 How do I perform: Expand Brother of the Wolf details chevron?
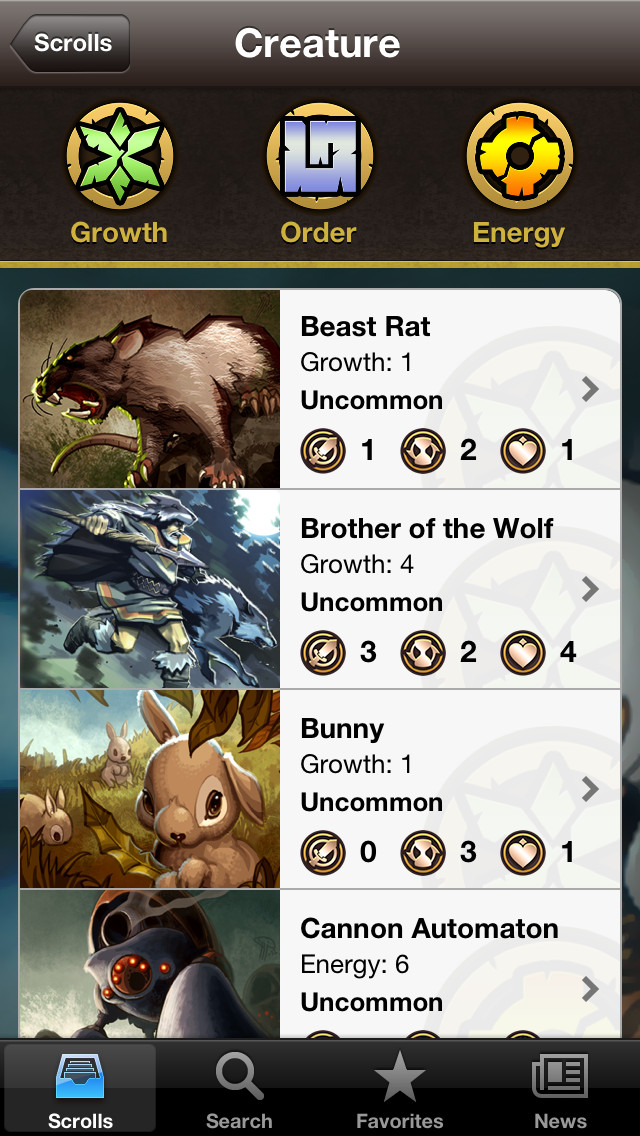(591, 590)
